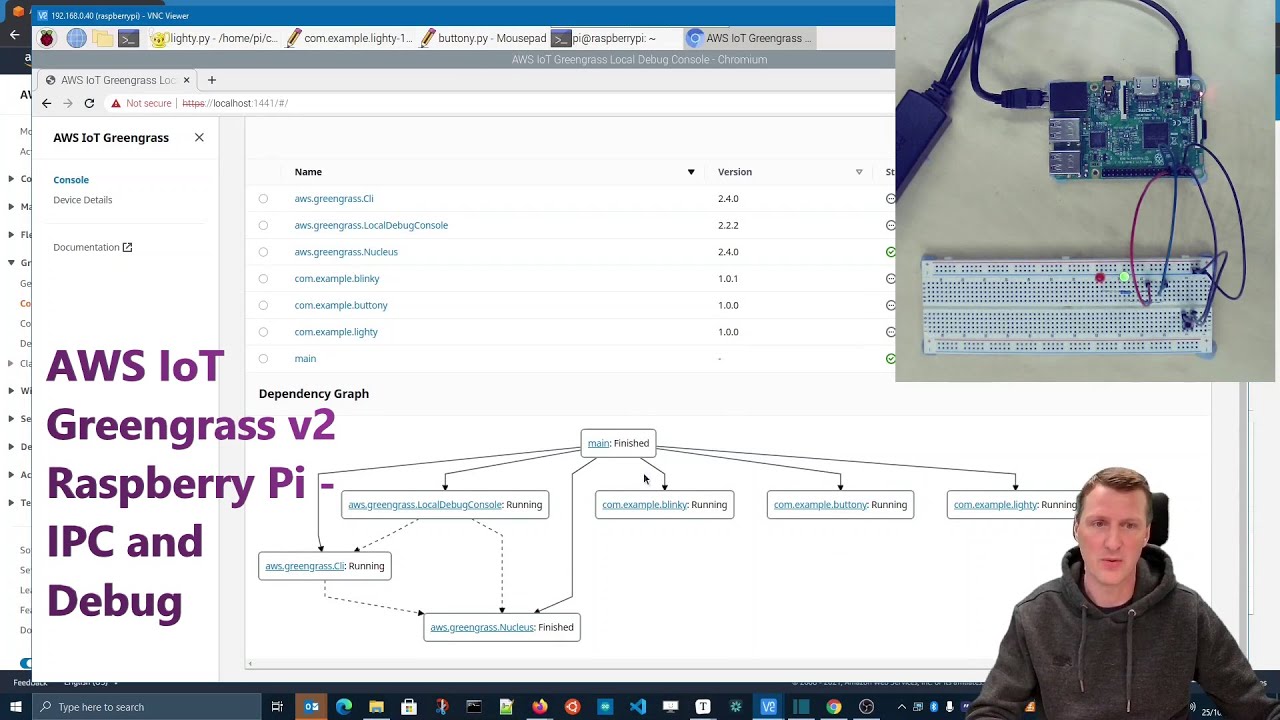
Task: Open Google Chrome from the taskbar
Action: pos(833,707)
